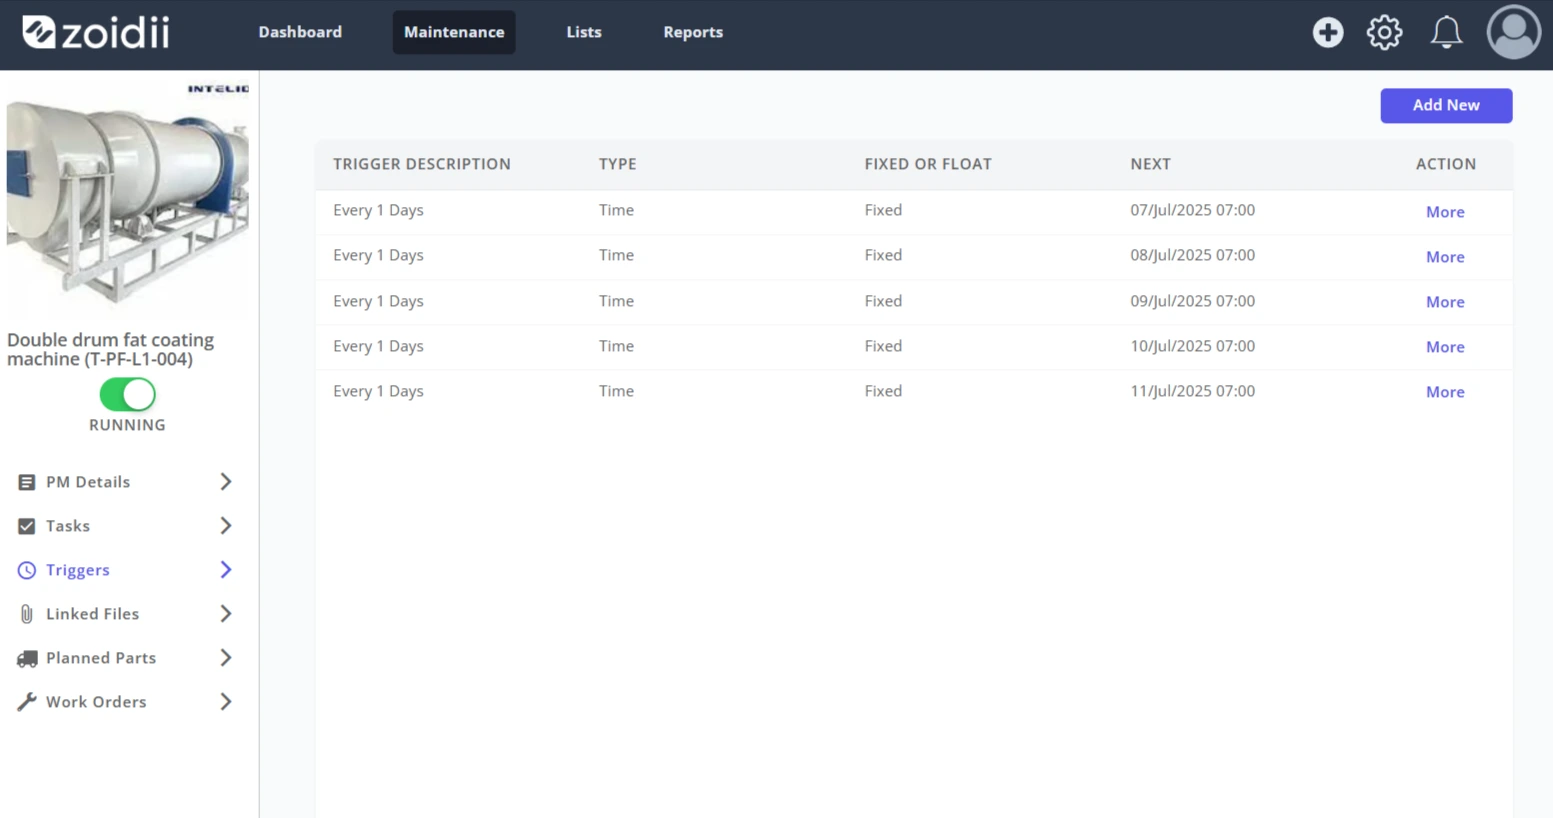
Task: Click the Planned Parts truck icon
Action: pos(27,658)
